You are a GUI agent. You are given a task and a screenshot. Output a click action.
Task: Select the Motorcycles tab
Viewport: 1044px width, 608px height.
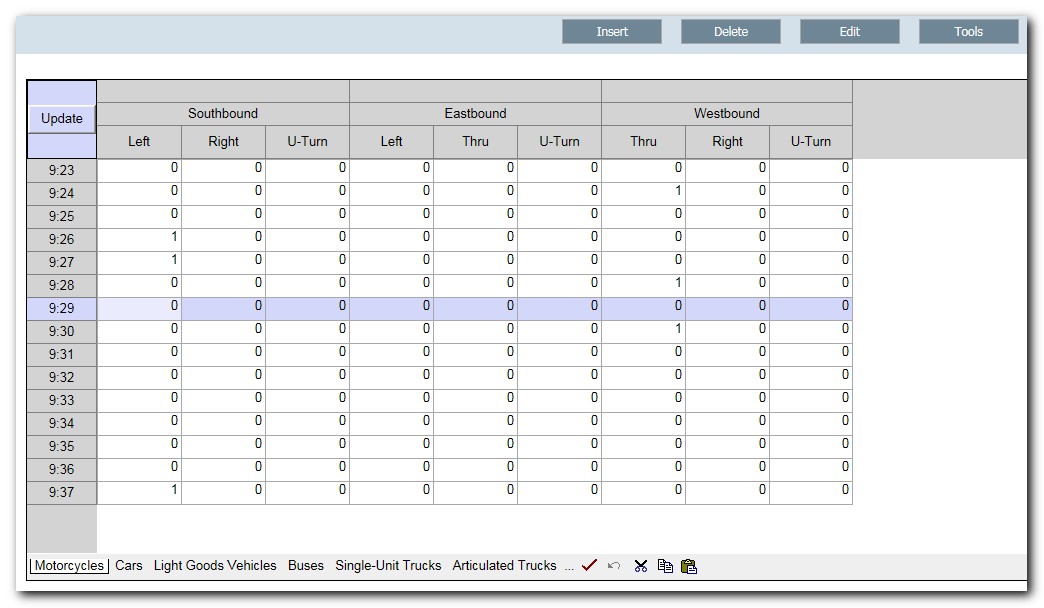coord(67,565)
